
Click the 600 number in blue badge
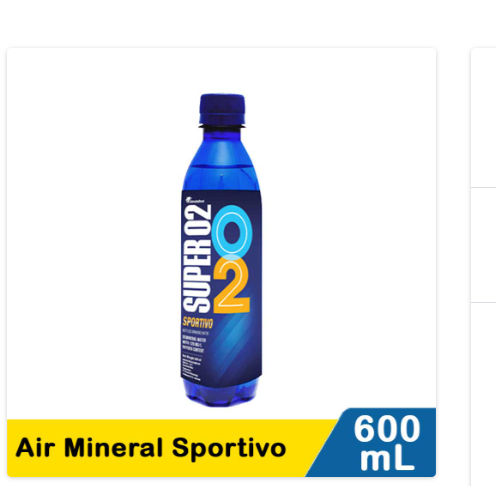[x=387, y=429]
